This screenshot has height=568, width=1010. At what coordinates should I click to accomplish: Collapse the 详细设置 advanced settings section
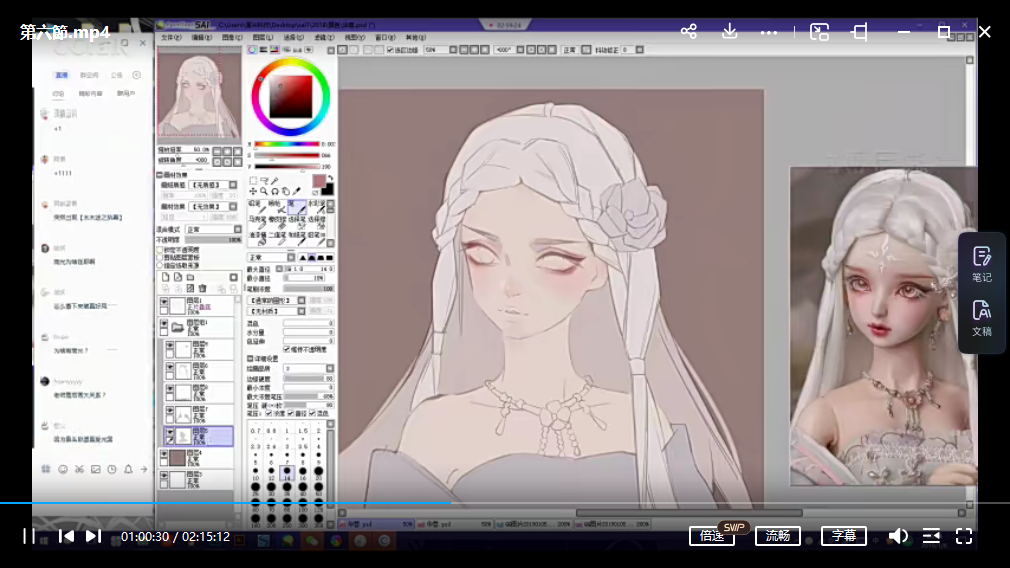click(x=250, y=359)
